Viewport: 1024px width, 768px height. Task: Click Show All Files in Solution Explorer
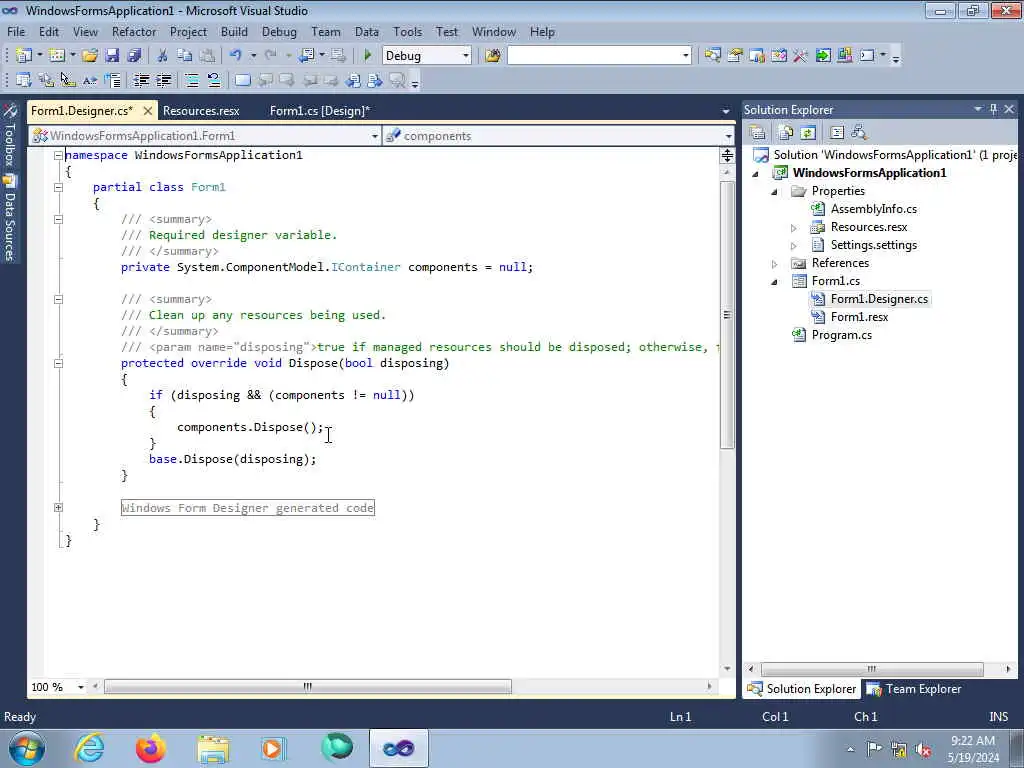pos(786,133)
